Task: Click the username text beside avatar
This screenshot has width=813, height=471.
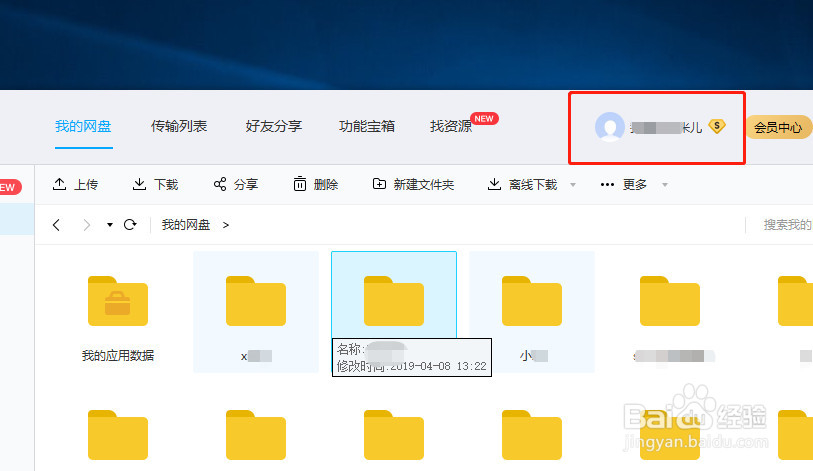Action: (x=666, y=128)
